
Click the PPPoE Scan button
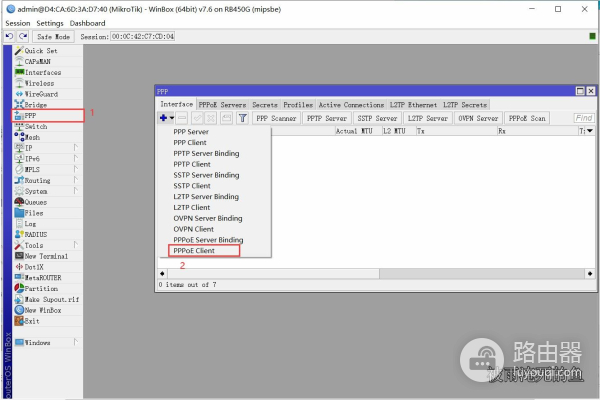tap(527, 118)
